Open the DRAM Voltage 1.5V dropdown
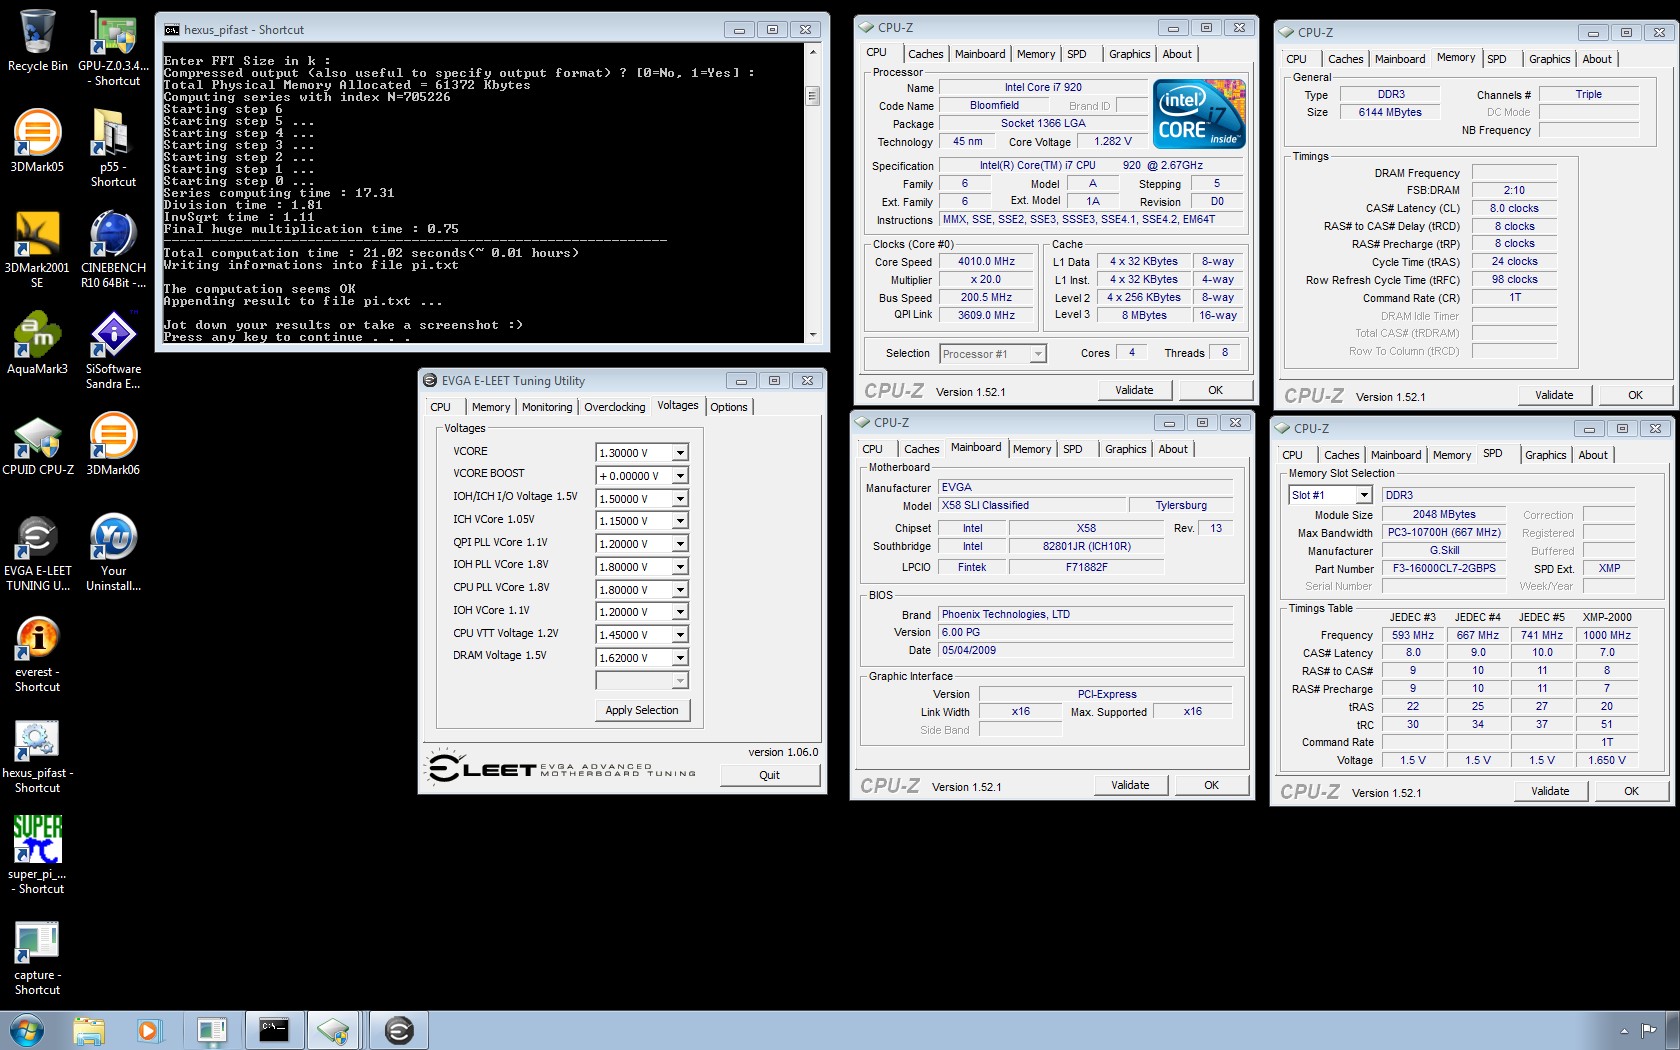This screenshot has height=1050, width=1680. pyautogui.click(x=680, y=658)
